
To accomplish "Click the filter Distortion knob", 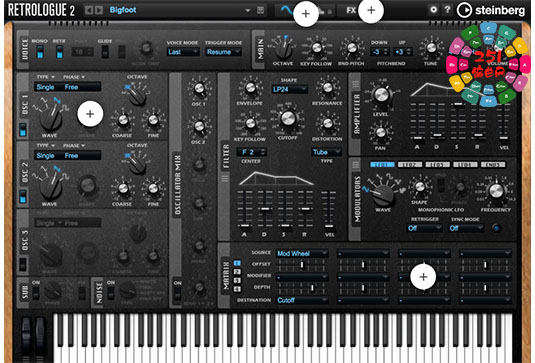I will (327, 124).
